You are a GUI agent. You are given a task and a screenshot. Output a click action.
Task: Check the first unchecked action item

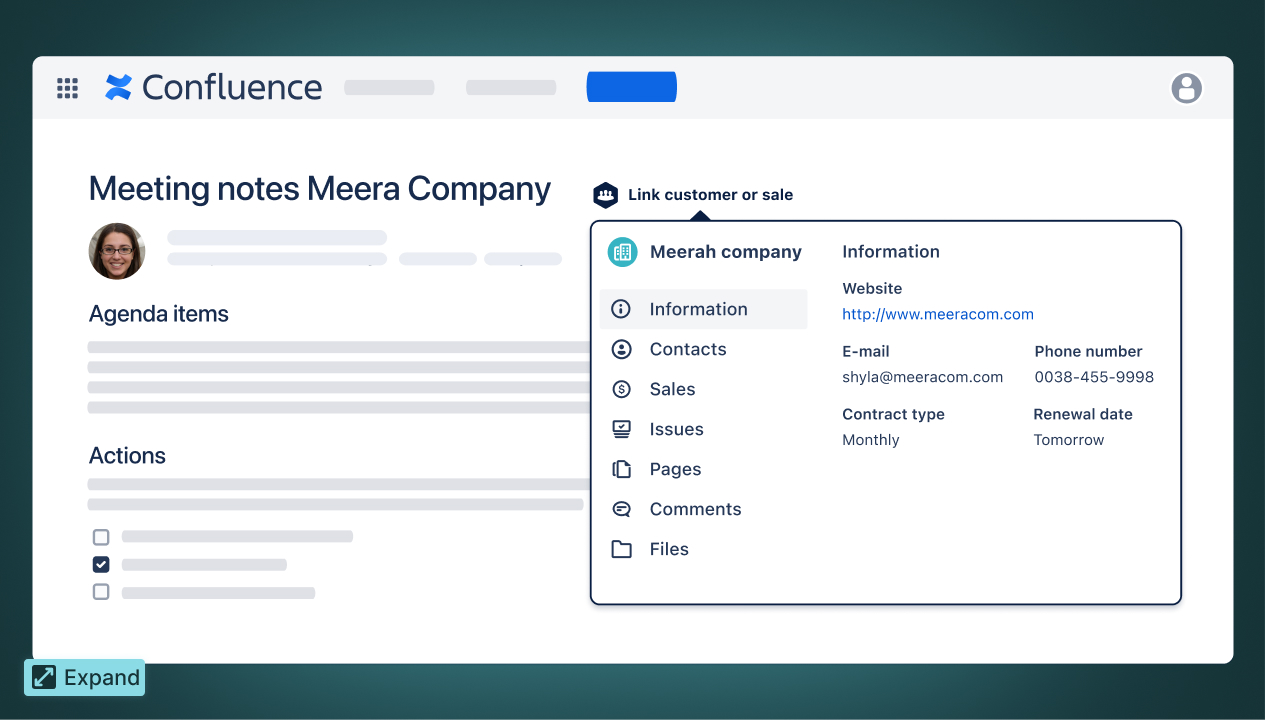click(101, 536)
